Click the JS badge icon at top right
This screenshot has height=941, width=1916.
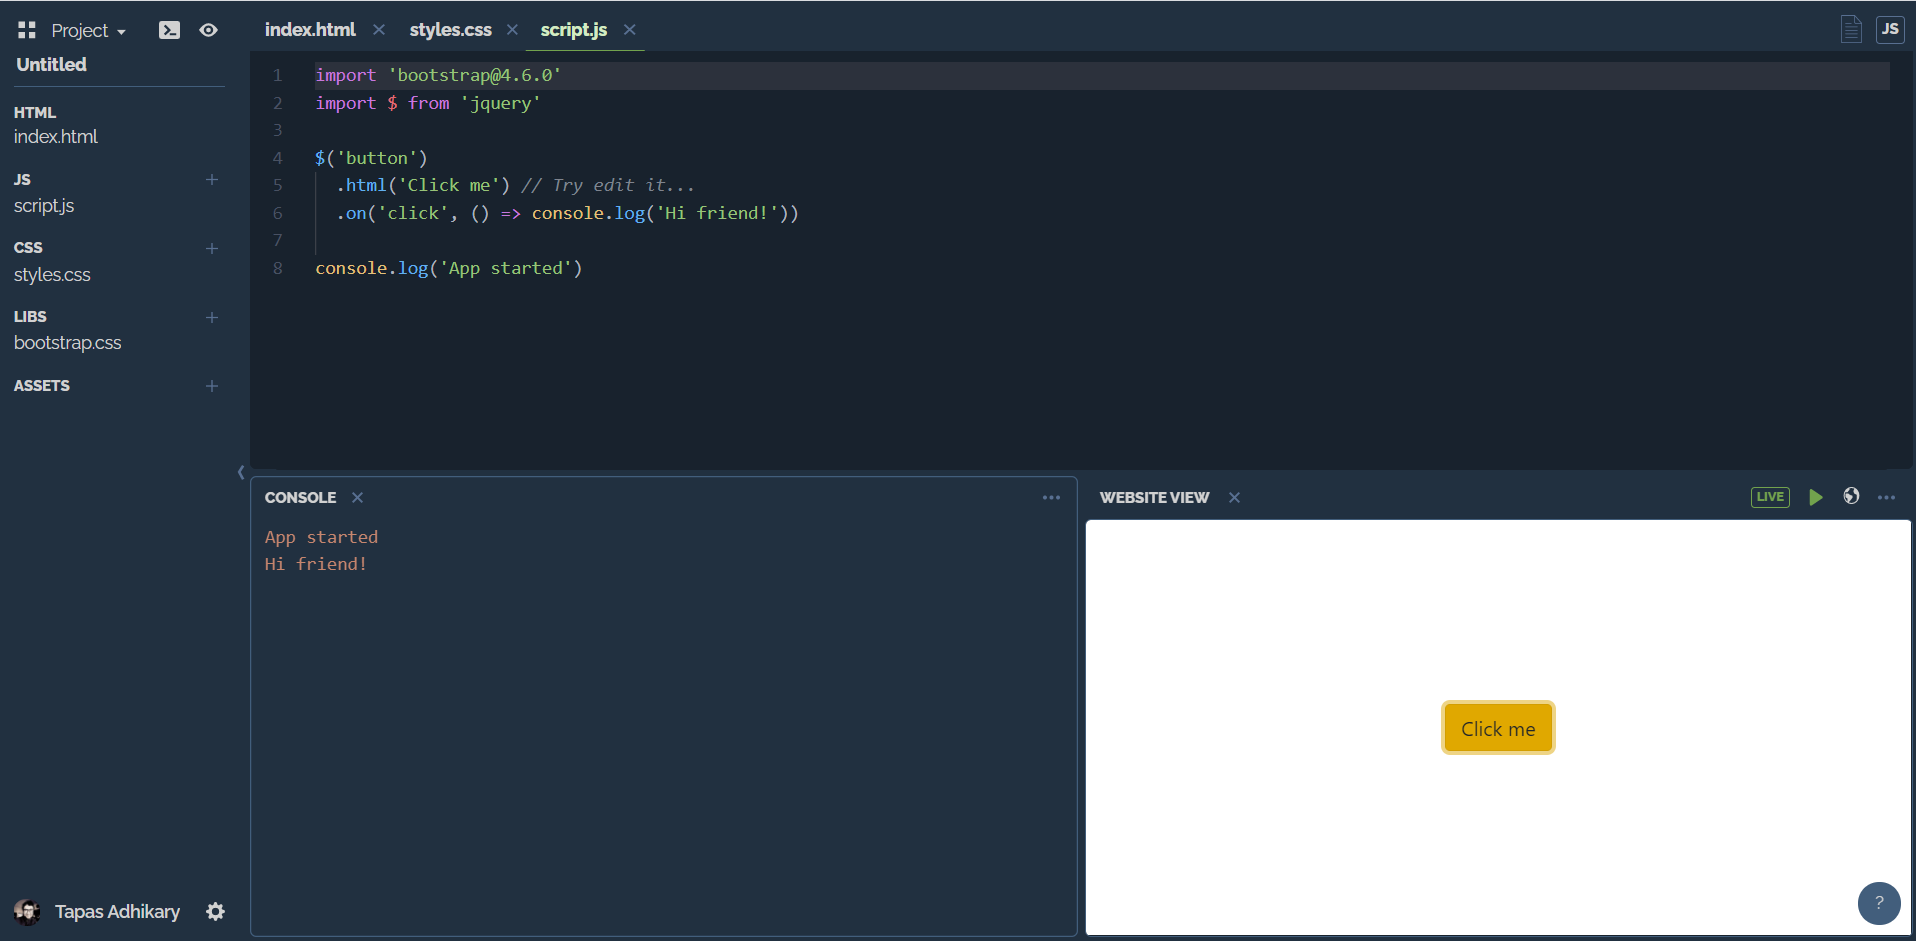1889,29
